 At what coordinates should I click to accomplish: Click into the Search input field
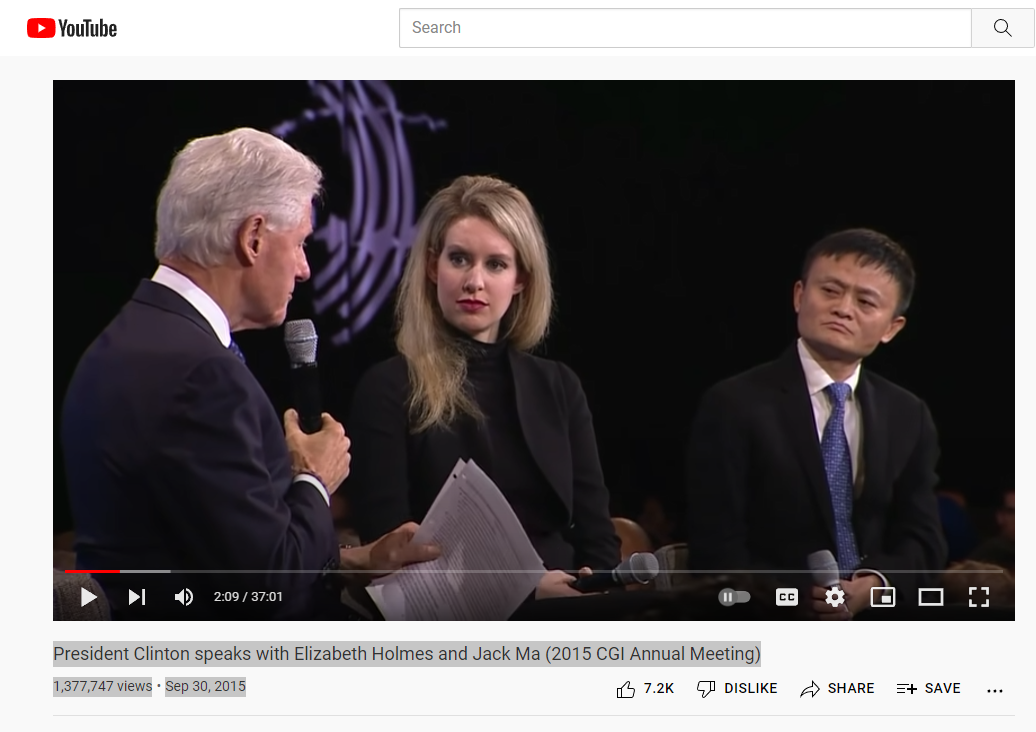pyautogui.click(x=685, y=28)
